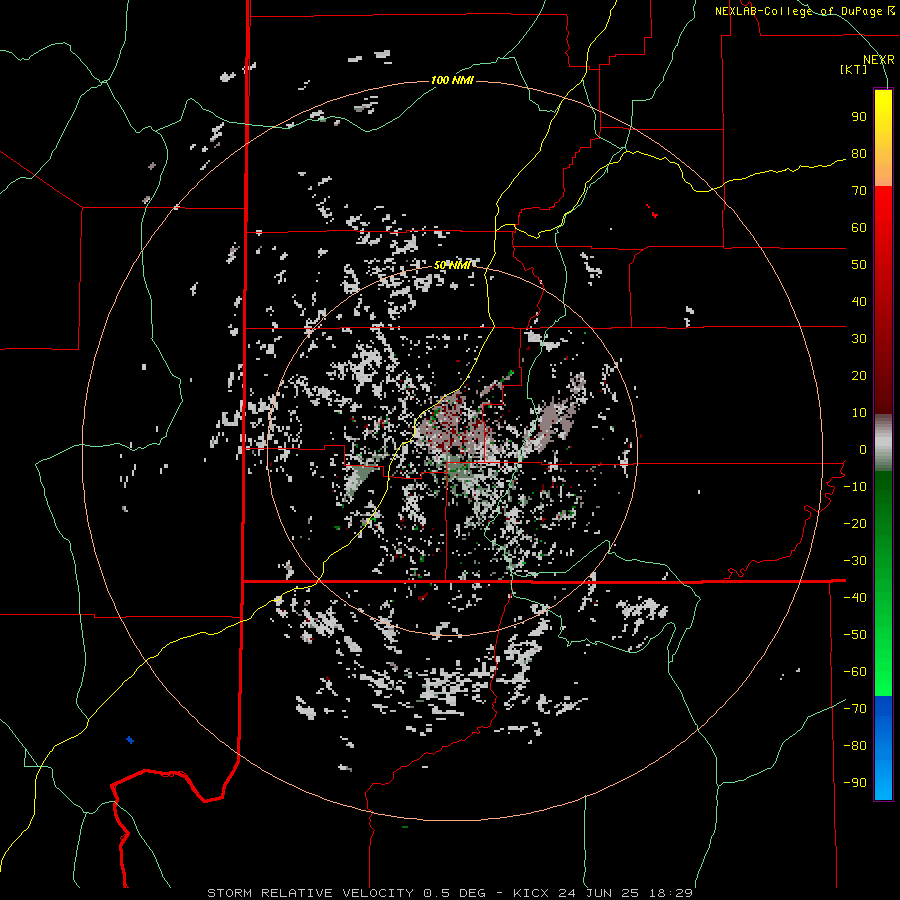Viewport: 900px width, 900px height.
Task: Click the -80 value on the velocity scale
Action: point(855,746)
